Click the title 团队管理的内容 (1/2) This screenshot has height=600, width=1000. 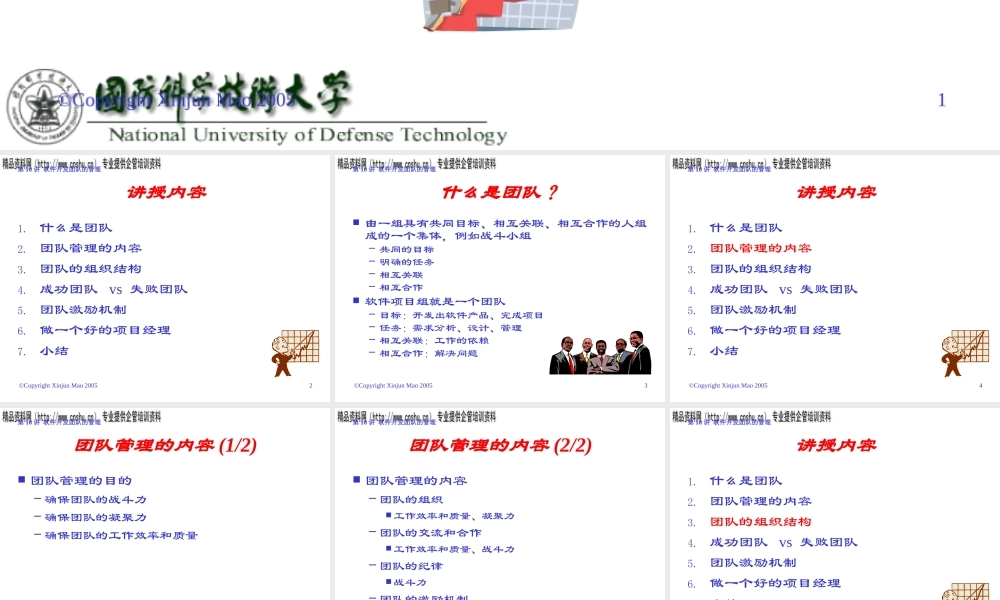coord(165,445)
